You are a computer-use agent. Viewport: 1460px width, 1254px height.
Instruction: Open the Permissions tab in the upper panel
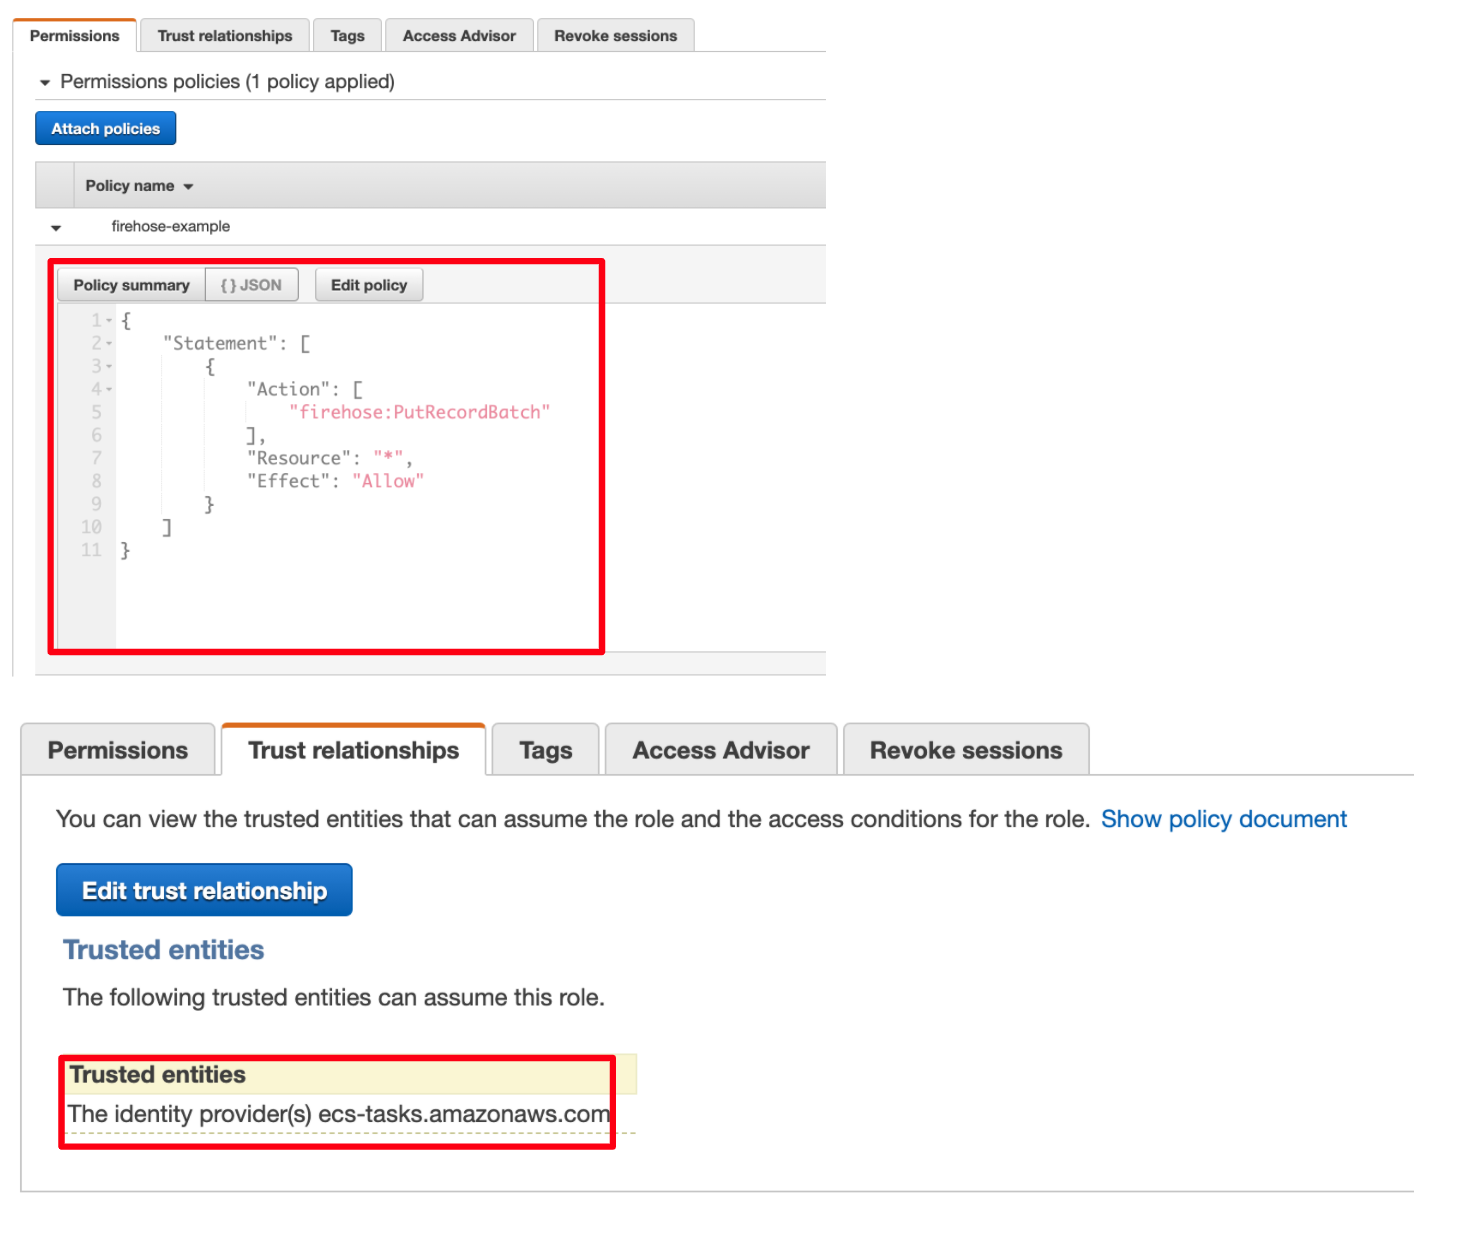[x=74, y=36]
